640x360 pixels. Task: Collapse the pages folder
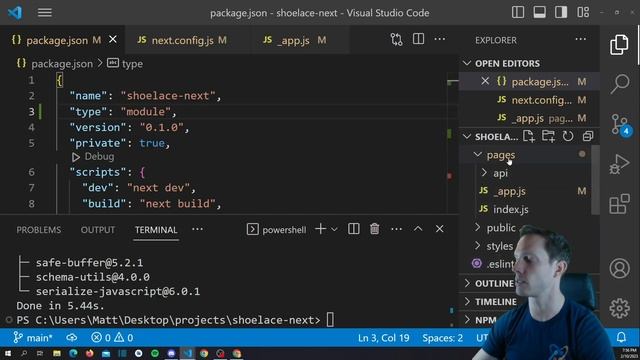point(501,155)
